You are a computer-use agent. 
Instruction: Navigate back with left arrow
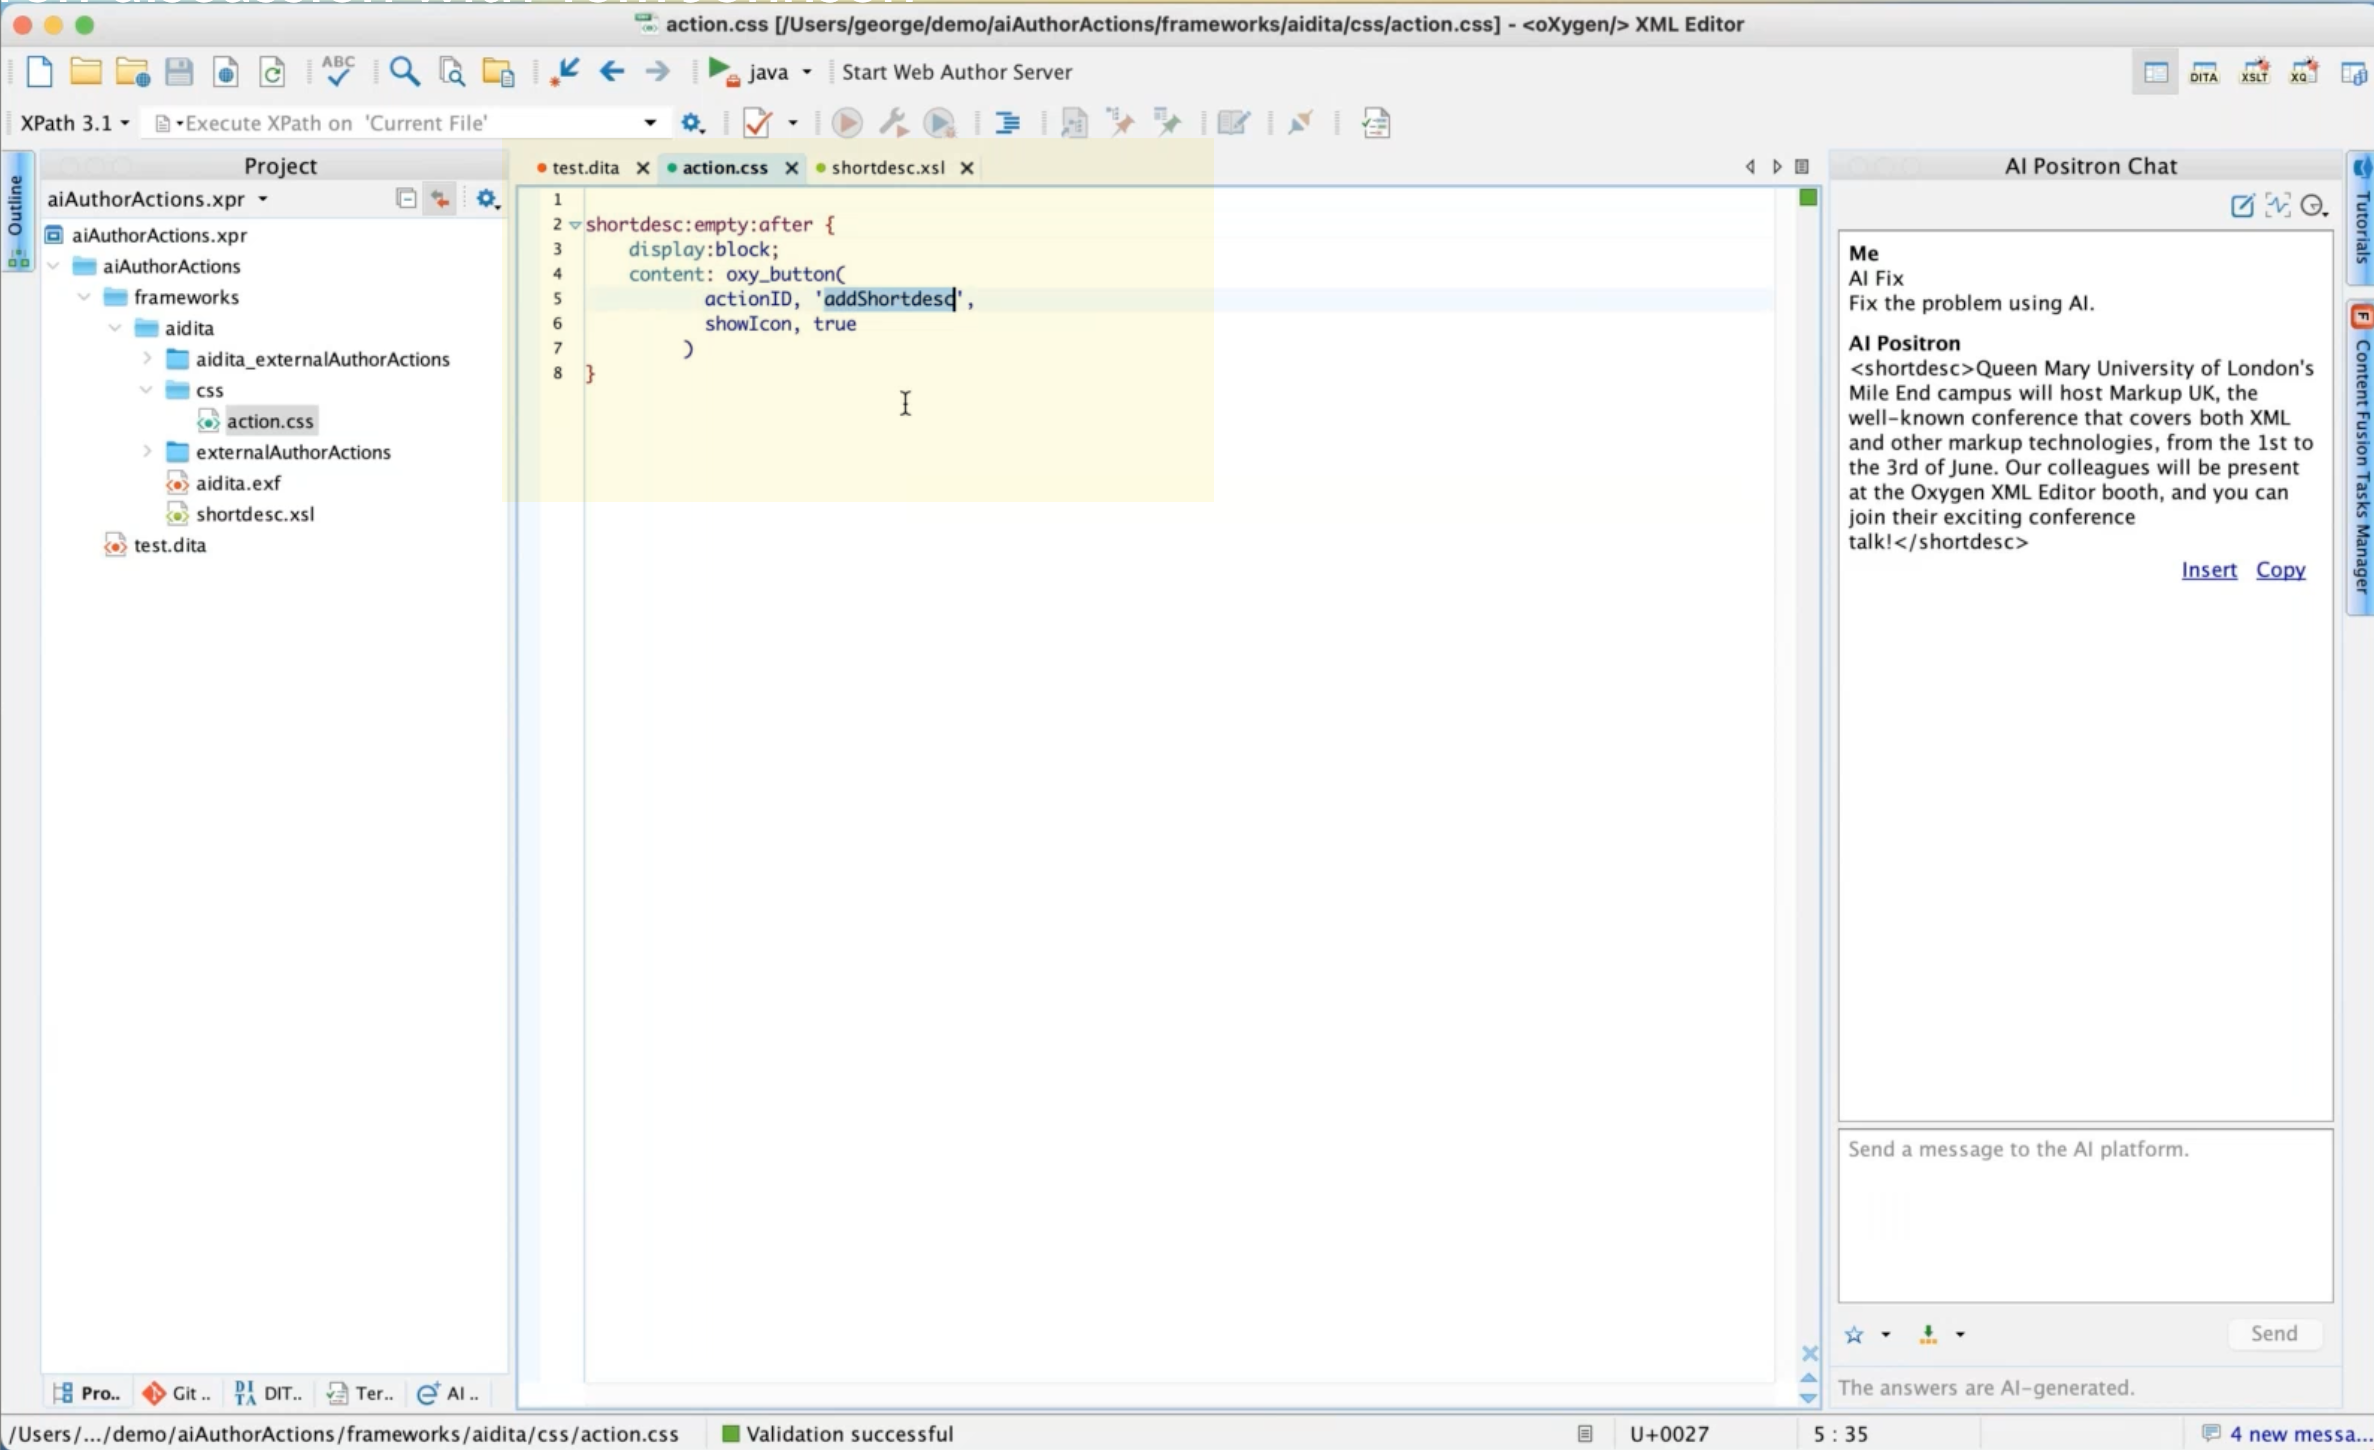612,71
